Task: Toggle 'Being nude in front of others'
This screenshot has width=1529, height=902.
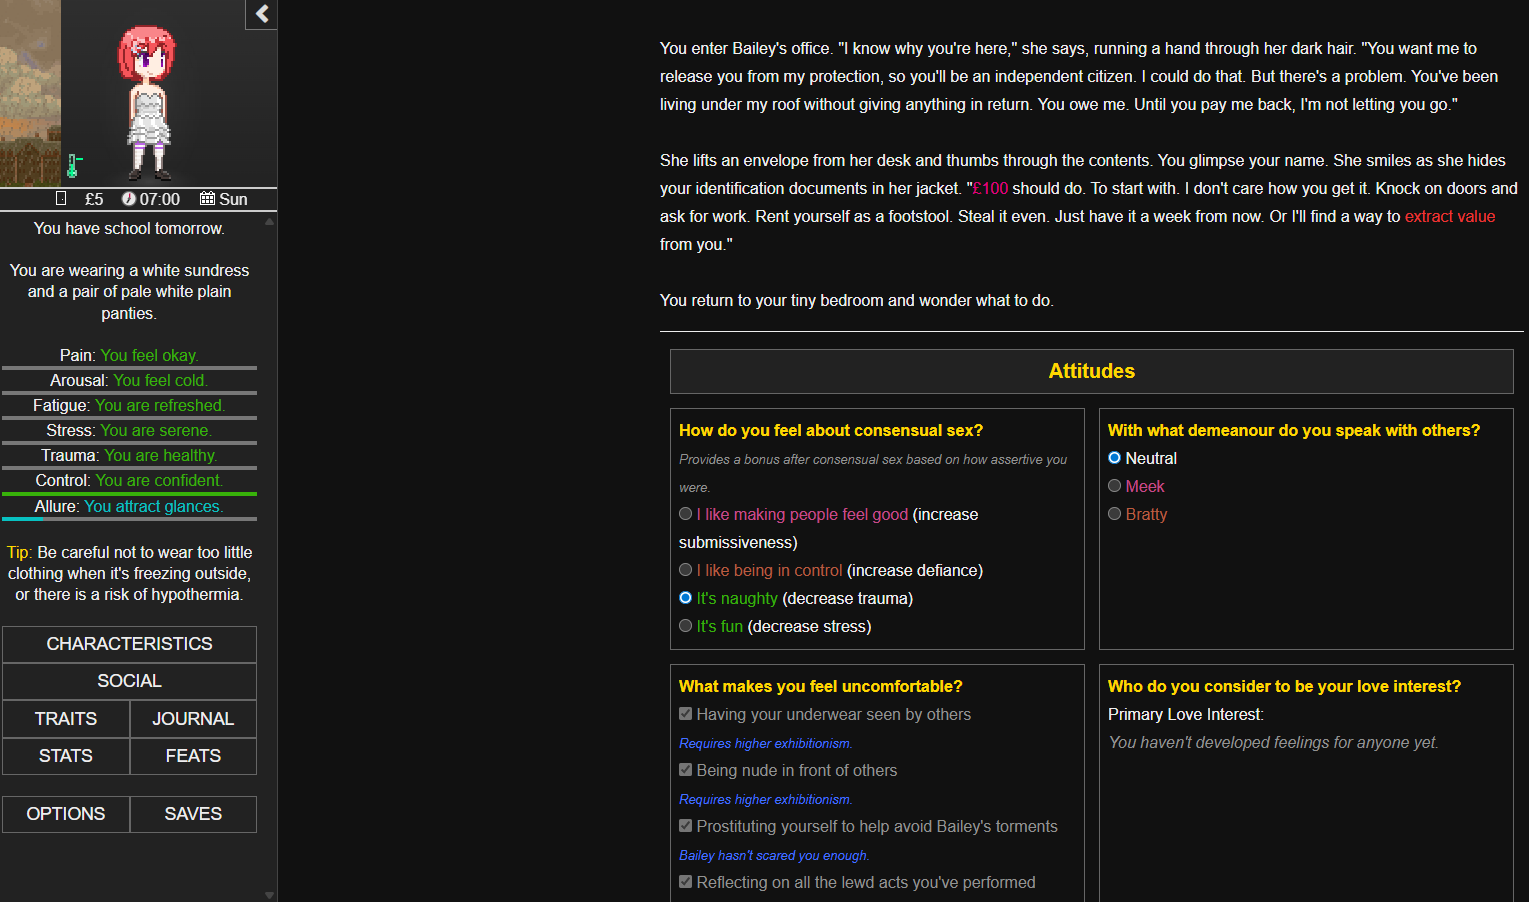Action: [x=685, y=770]
